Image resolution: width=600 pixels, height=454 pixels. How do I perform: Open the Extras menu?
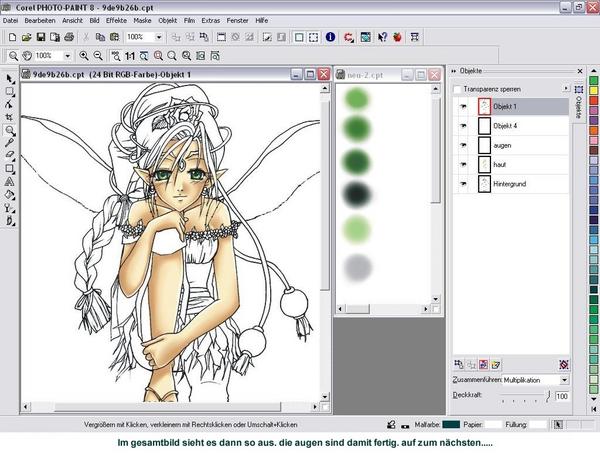[210, 21]
